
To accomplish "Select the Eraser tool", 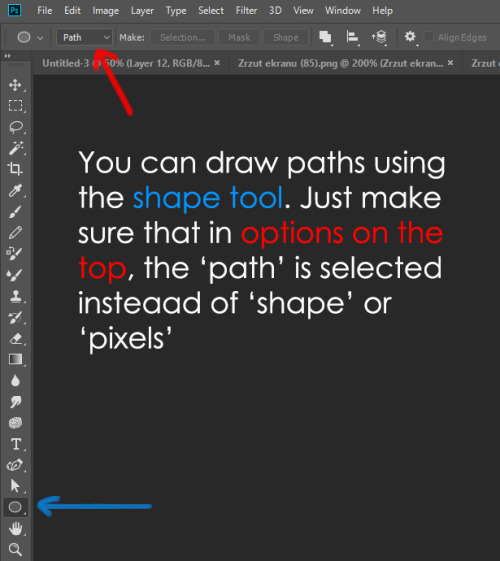I will 15,338.
